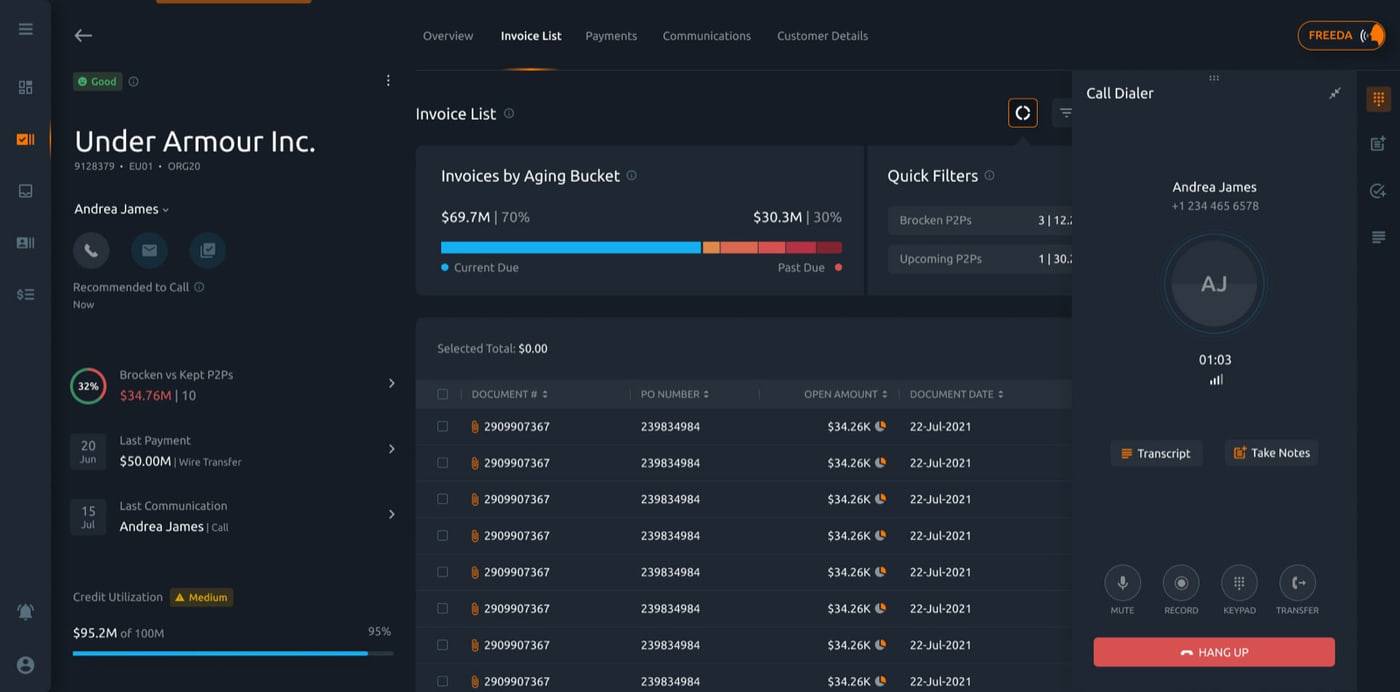Expand Brocken vs Kept P2Ps details

click(x=391, y=384)
